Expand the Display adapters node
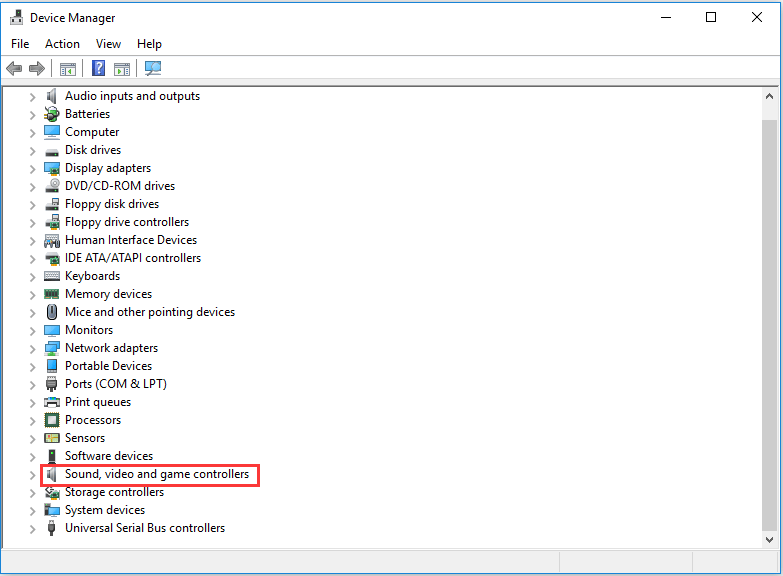This screenshot has height=576, width=783. click(32, 169)
